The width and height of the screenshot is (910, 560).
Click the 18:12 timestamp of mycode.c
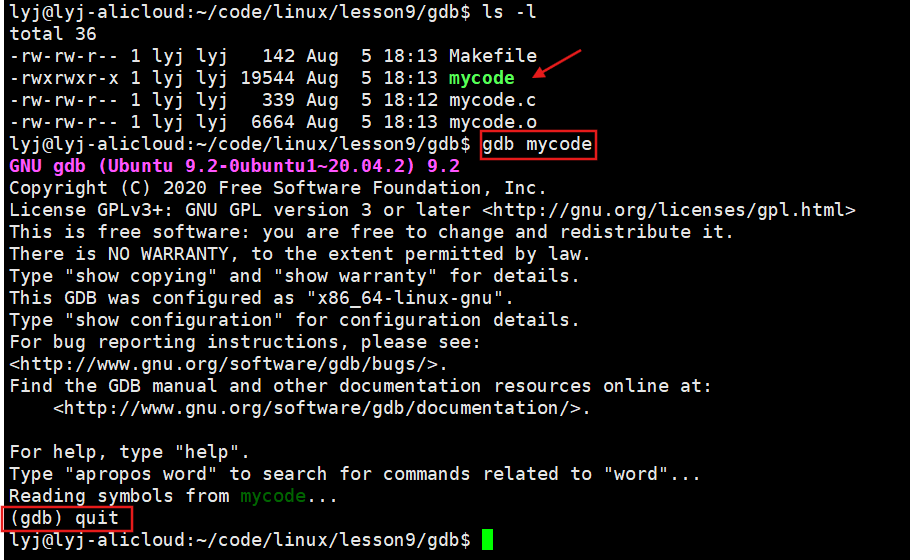[410, 100]
